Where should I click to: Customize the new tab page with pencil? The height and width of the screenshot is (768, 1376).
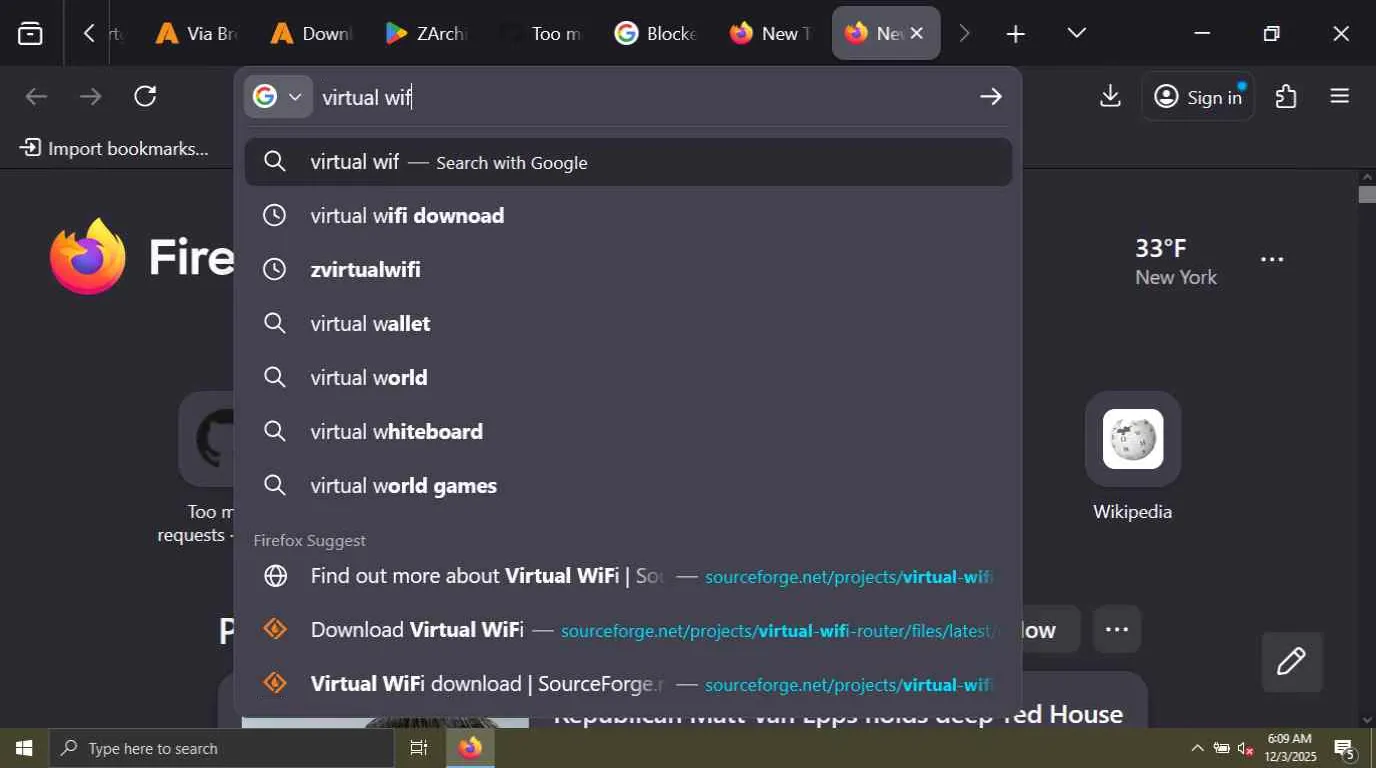1291,661
